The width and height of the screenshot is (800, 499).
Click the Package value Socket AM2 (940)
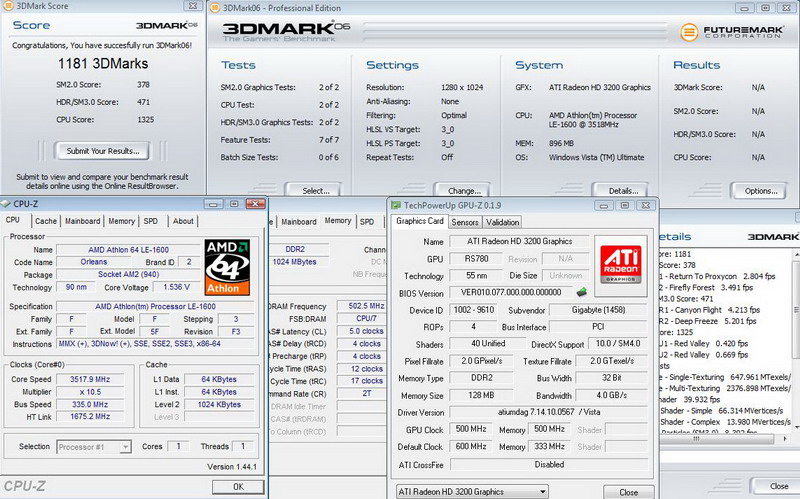click(128, 275)
